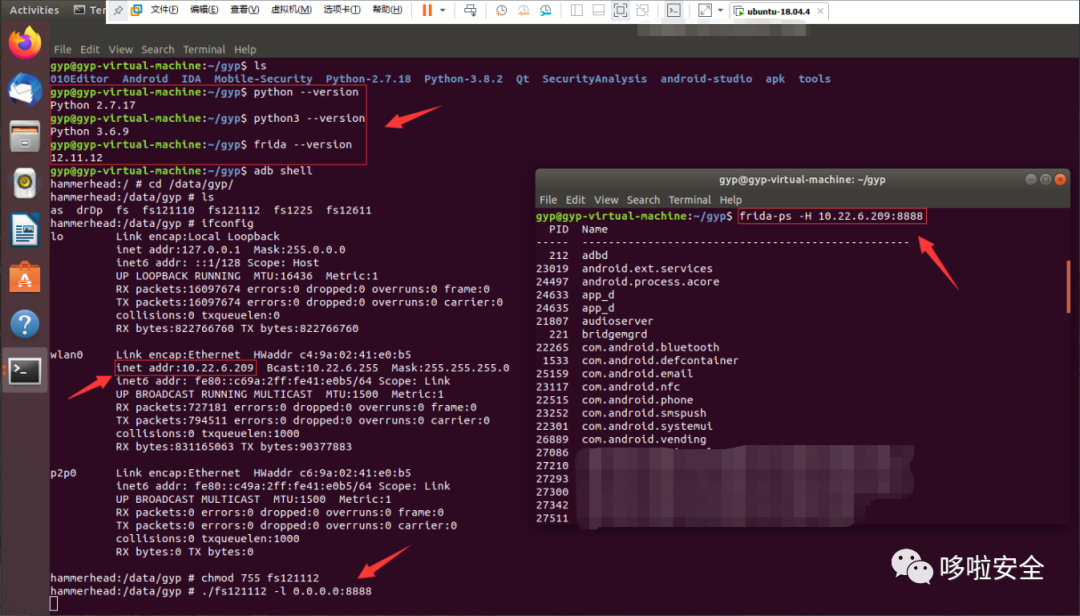Viewport: 1080px width, 616px height.
Task: Revert the VM to previous snapshot
Action: point(523,10)
